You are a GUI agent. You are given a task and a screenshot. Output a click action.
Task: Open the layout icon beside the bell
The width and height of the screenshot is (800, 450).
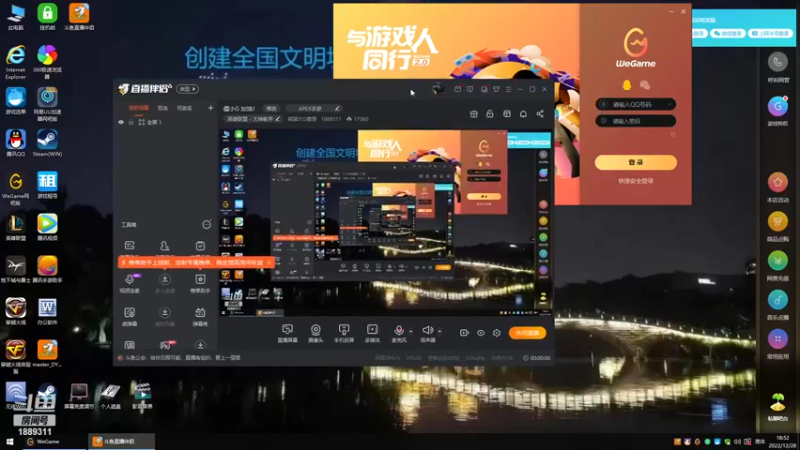click(x=507, y=114)
